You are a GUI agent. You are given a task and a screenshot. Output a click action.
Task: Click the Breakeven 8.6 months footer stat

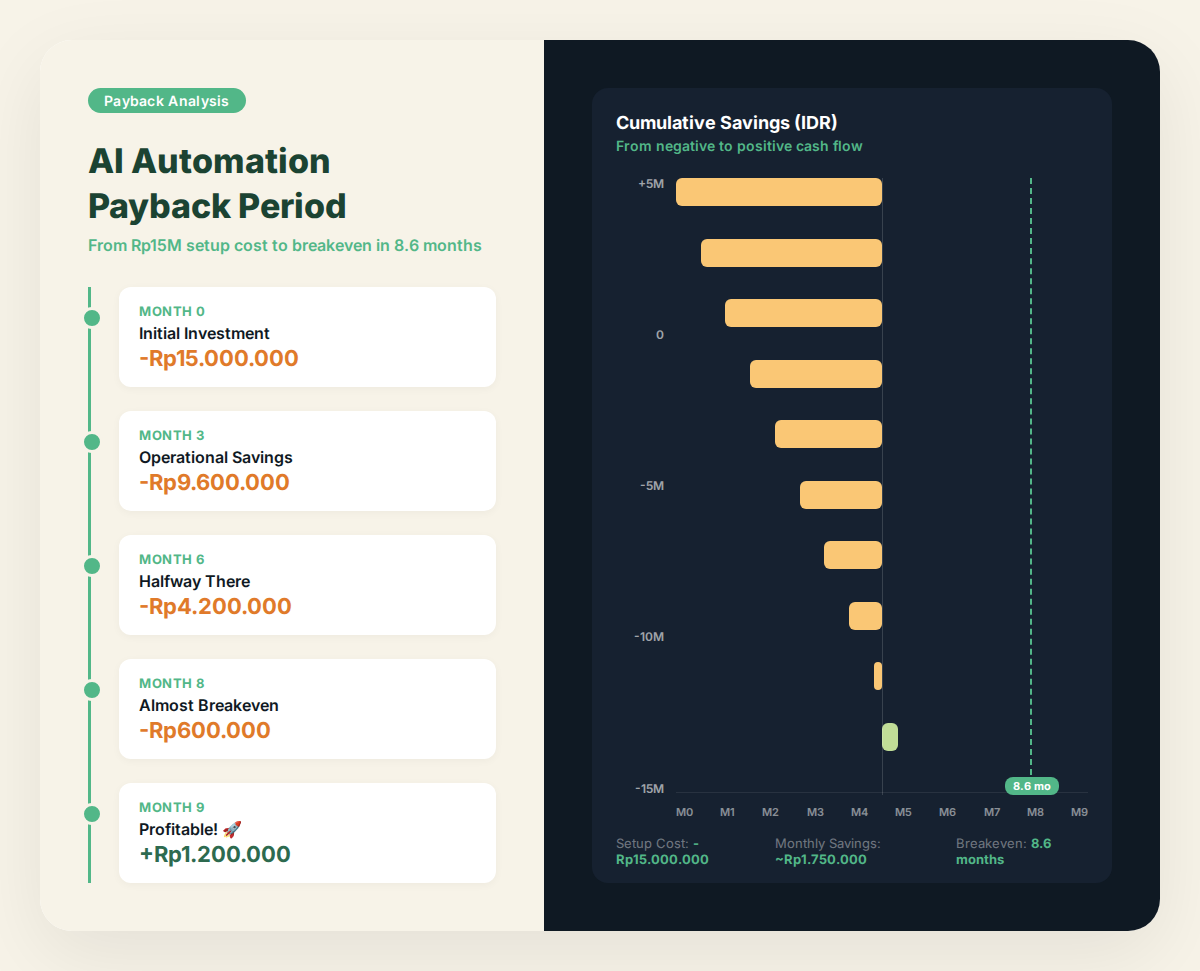(x=1004, y=851)
